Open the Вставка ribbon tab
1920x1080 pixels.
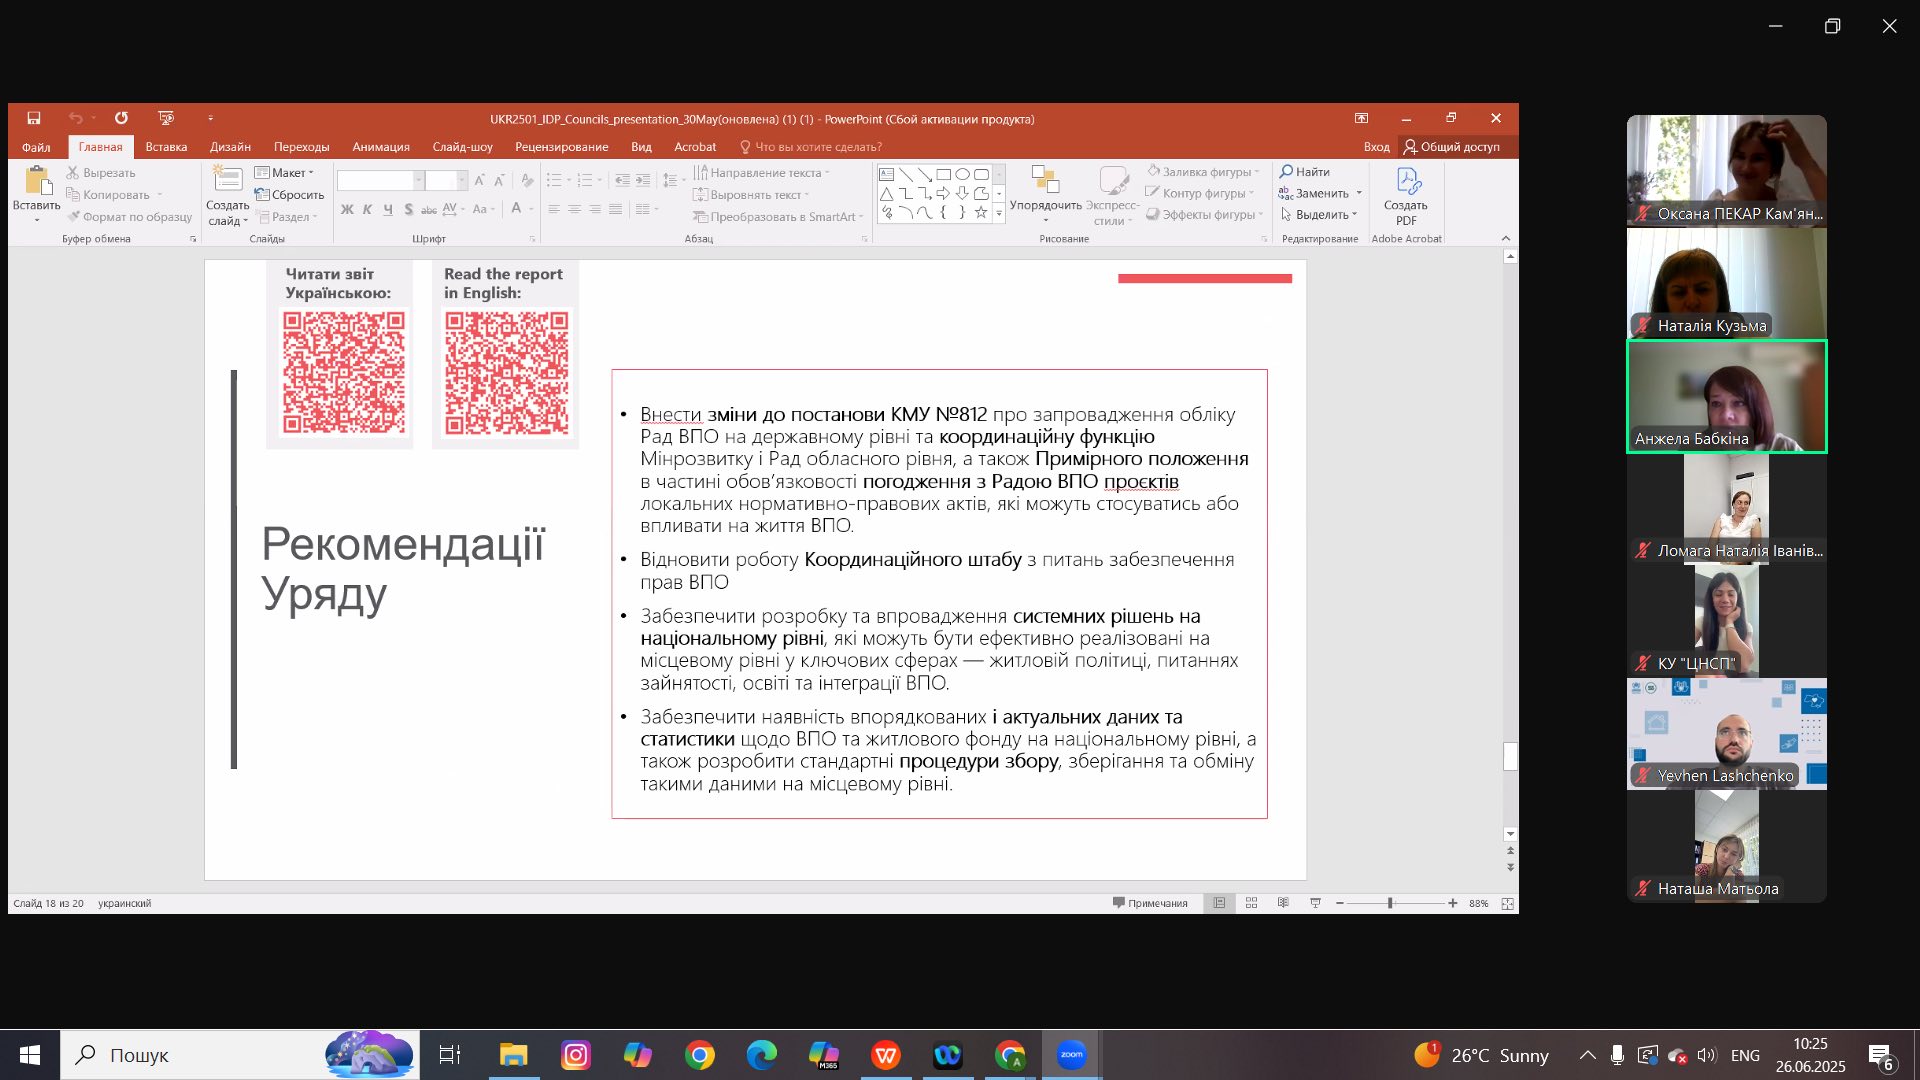coord(166,146)
